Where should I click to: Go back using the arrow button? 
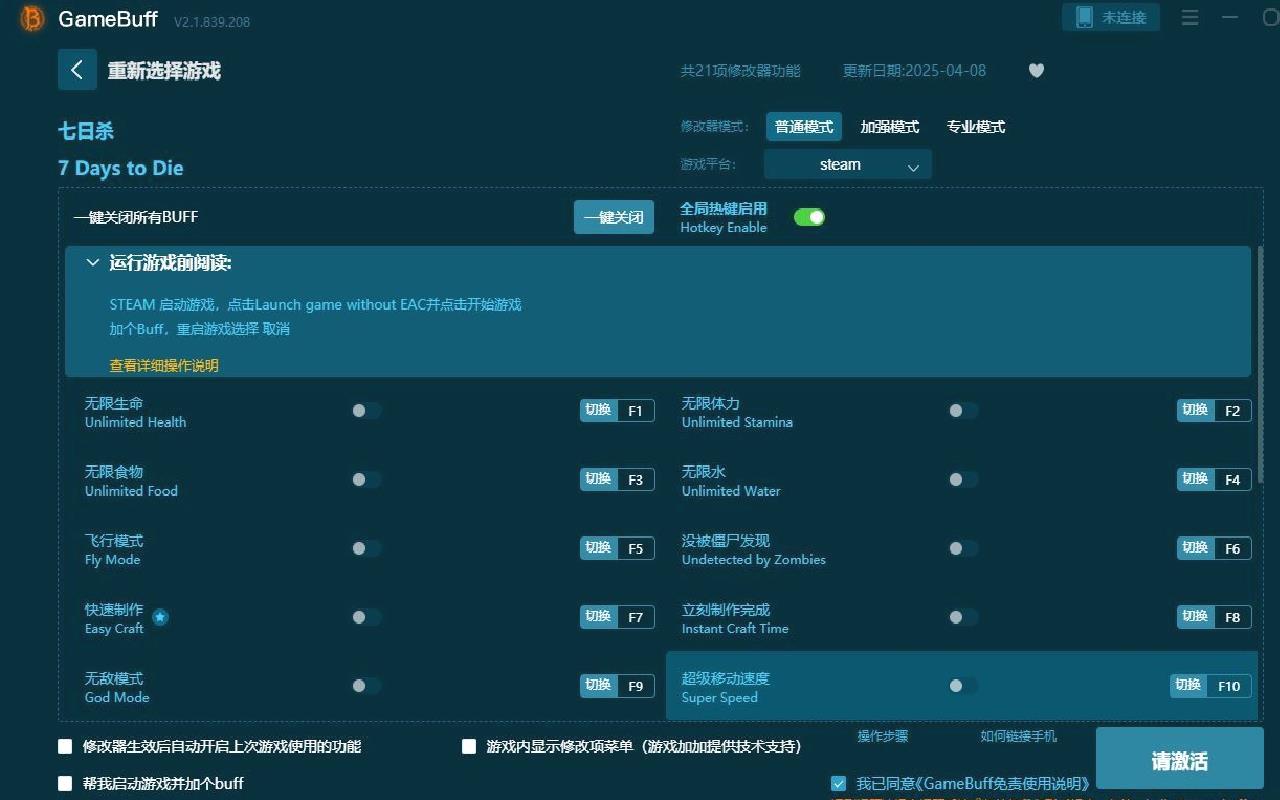77,70
